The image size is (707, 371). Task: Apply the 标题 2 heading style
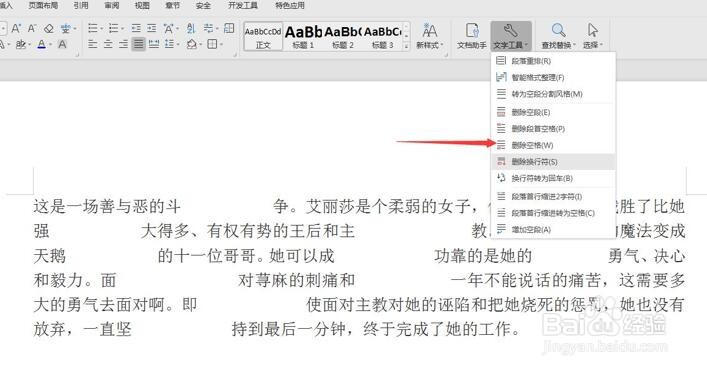pyautogui.click(x=343, y=36)
